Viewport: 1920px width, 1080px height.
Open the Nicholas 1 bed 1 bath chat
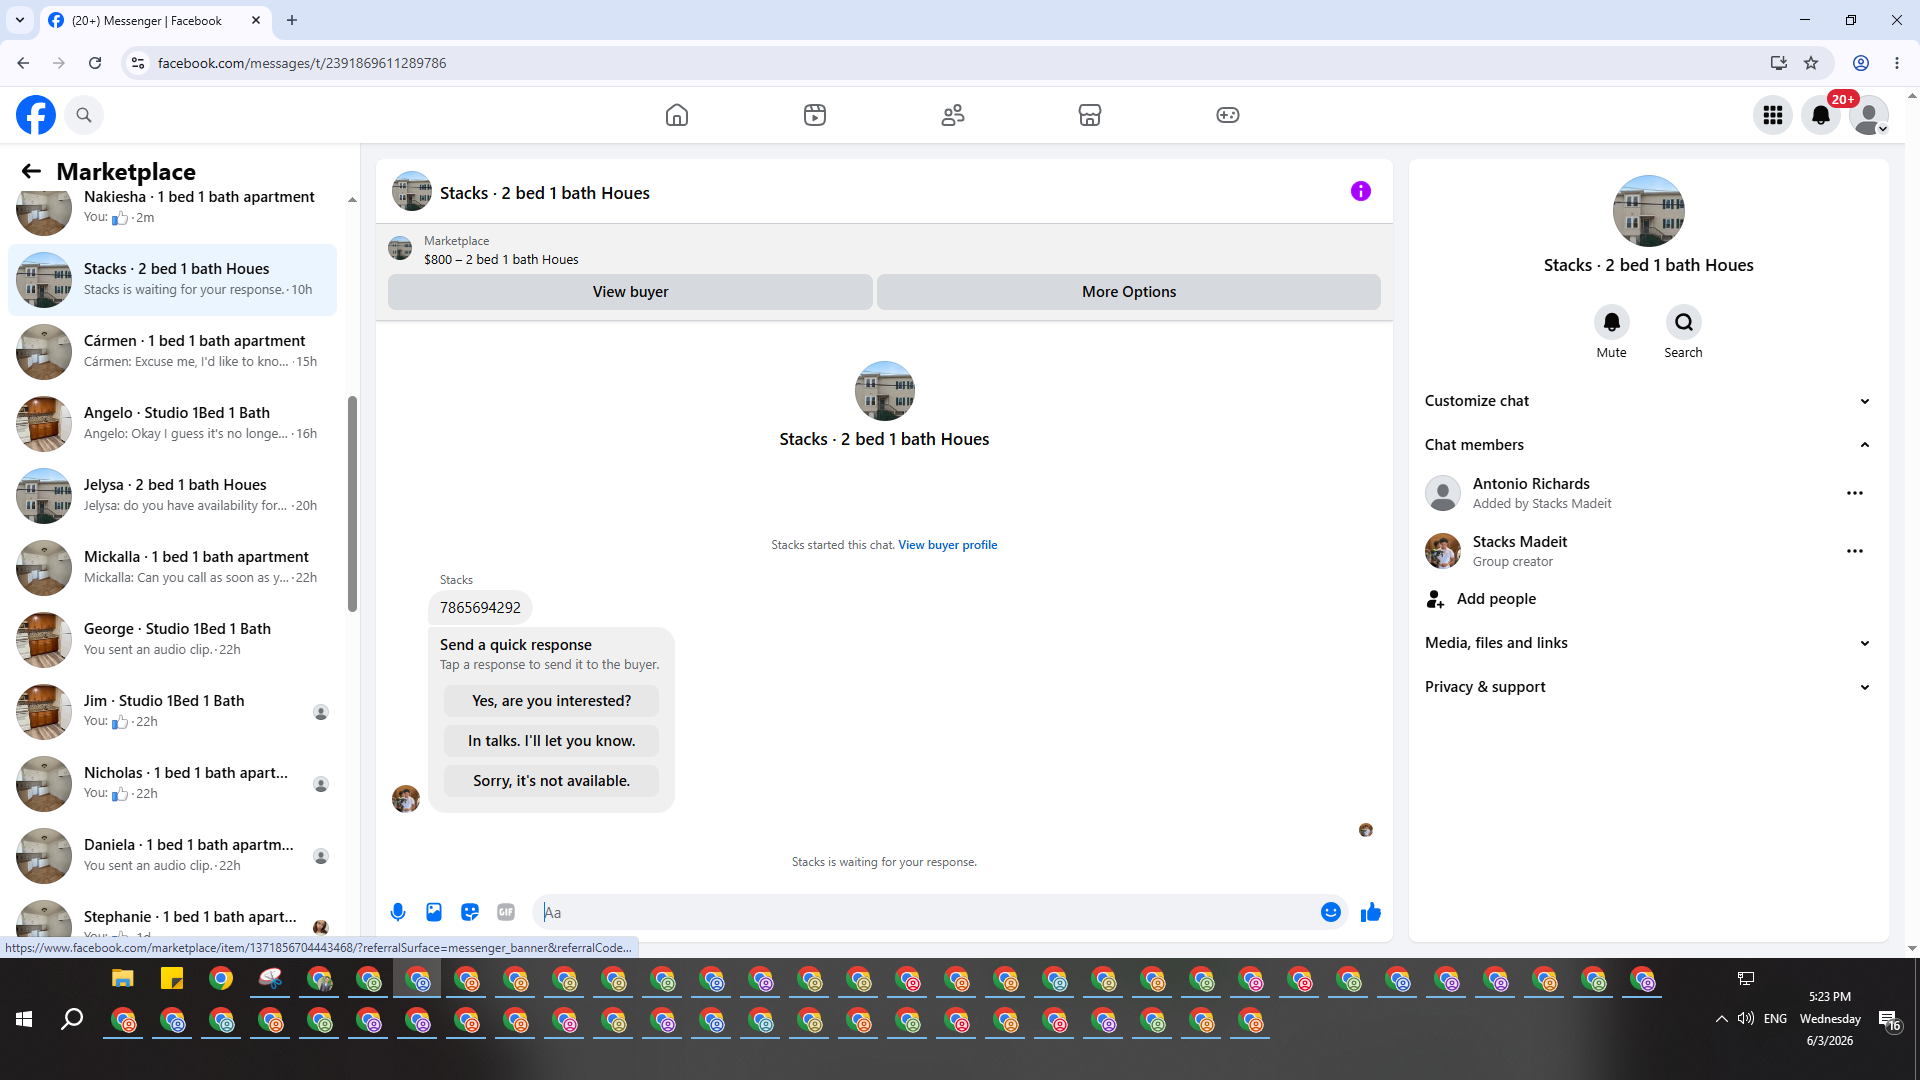coord(172,783)
